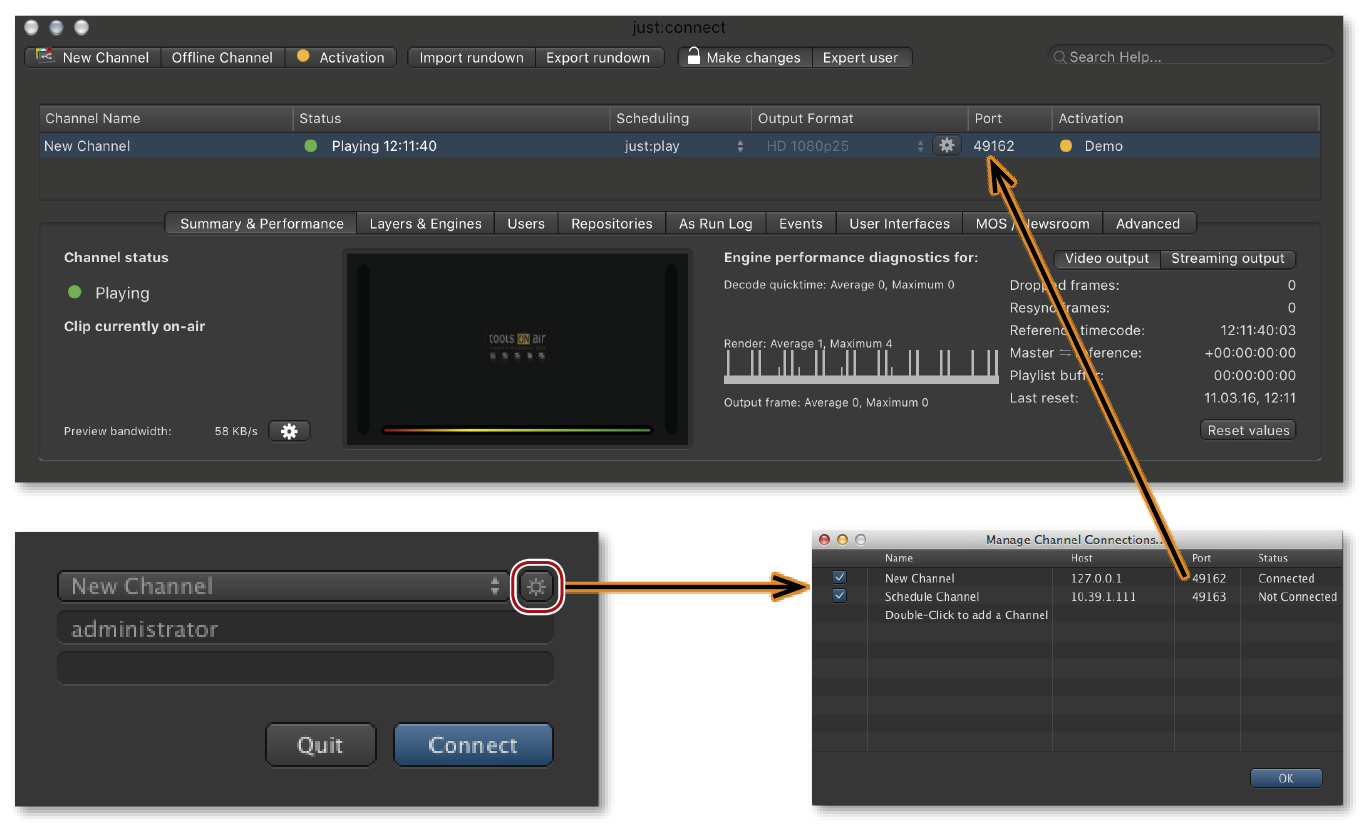Image resolution: width=1364 pixels, height=828 pixels.
Task: Uncheck the New Channel connection checkbox
Action: [x=839, y=578]
